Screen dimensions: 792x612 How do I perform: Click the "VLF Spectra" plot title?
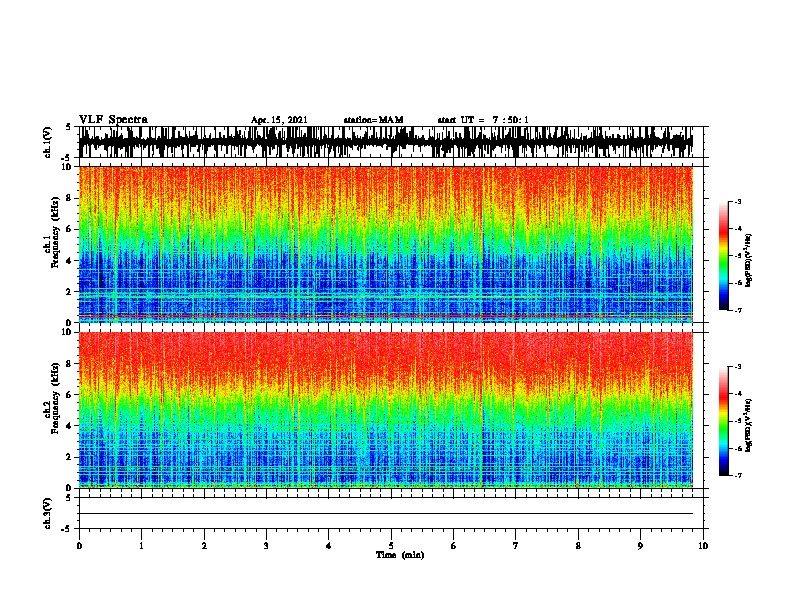pyautogui.click(x=113, y=120)
